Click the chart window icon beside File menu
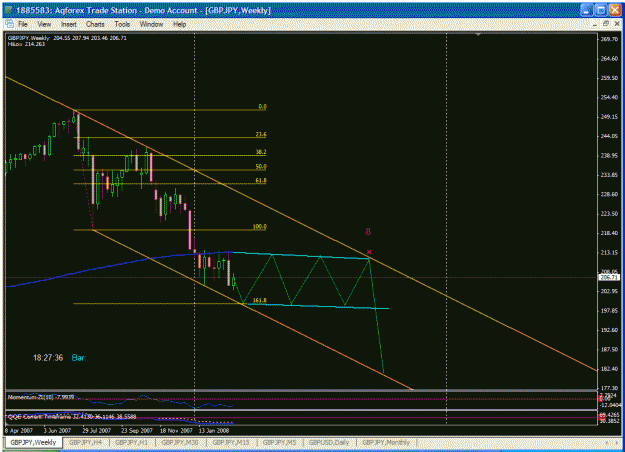This screenshot has width=625, height=452. pyautogui.click(x=9, y=24)
